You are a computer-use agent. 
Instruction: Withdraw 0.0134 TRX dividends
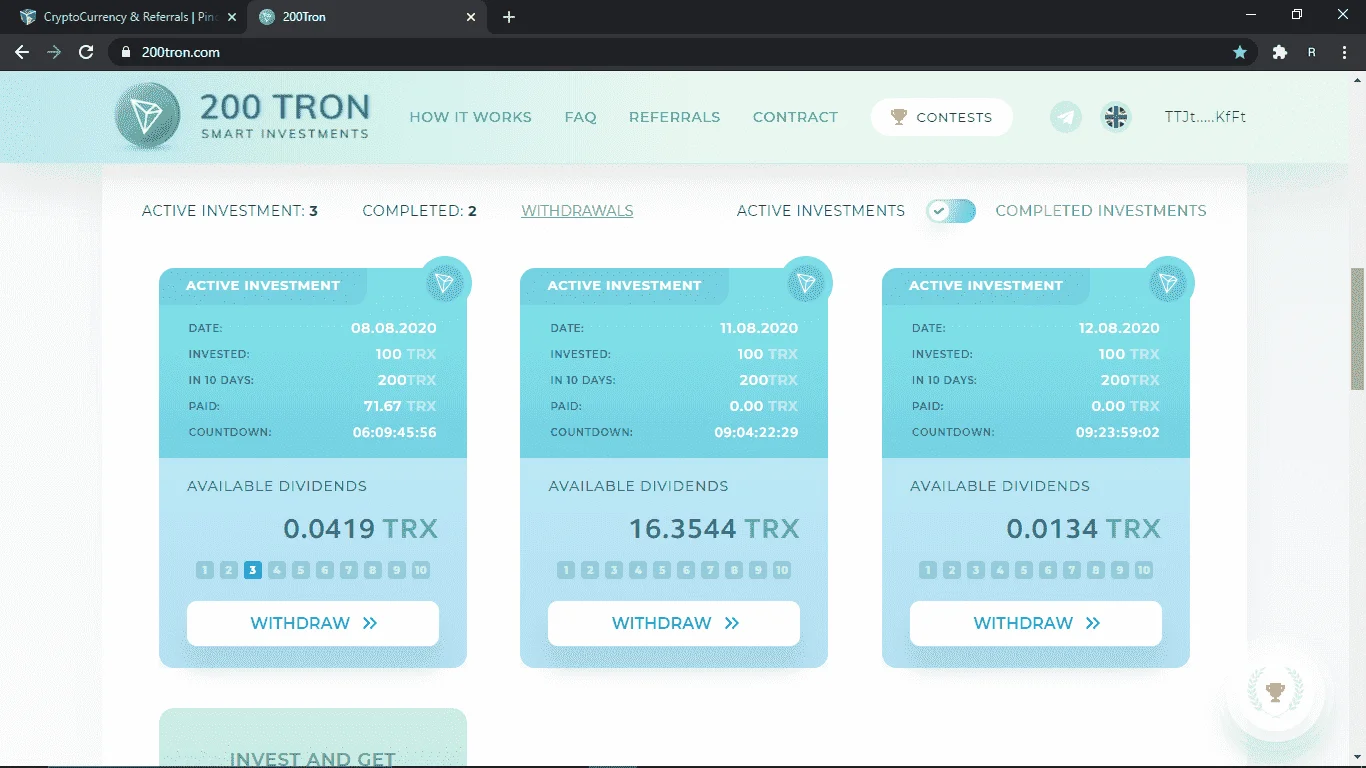(x=1036, y=623)
